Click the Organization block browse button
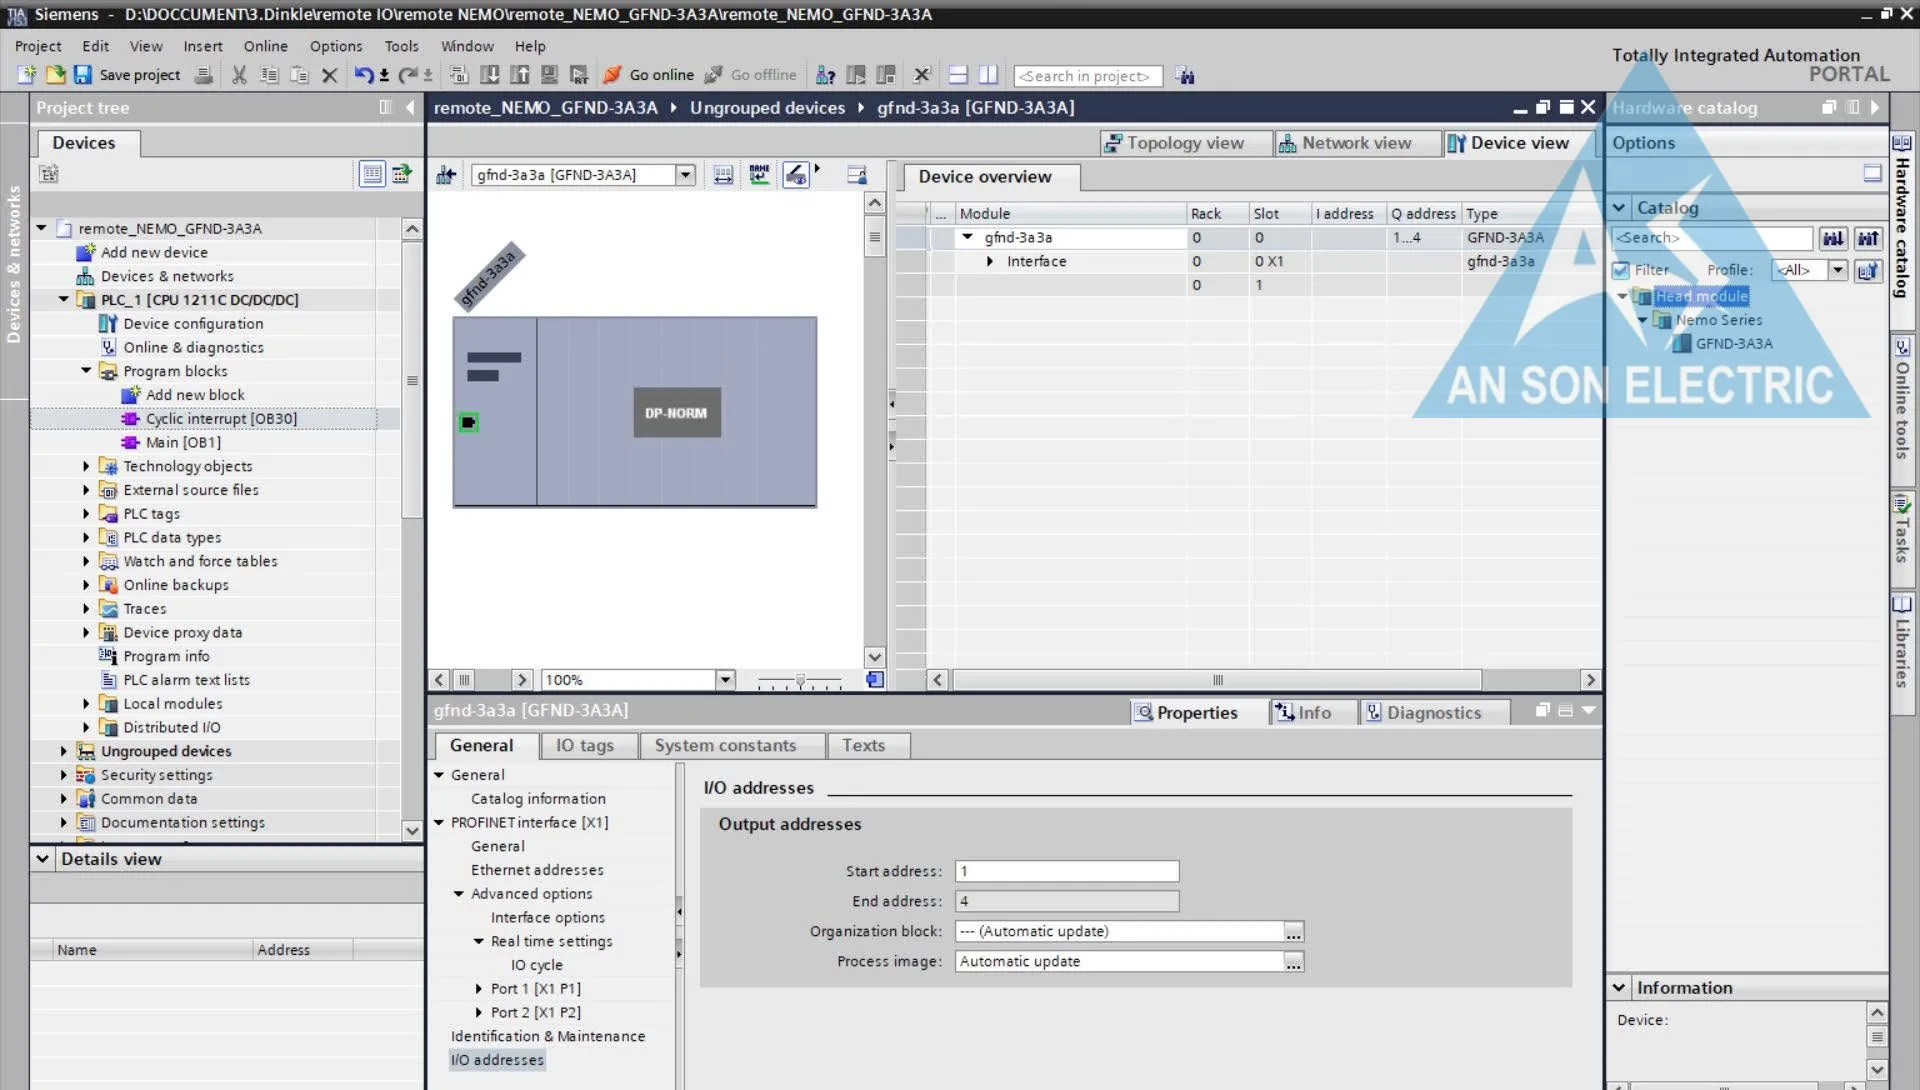The image size is (1920, 1090). click(1294, 932)
